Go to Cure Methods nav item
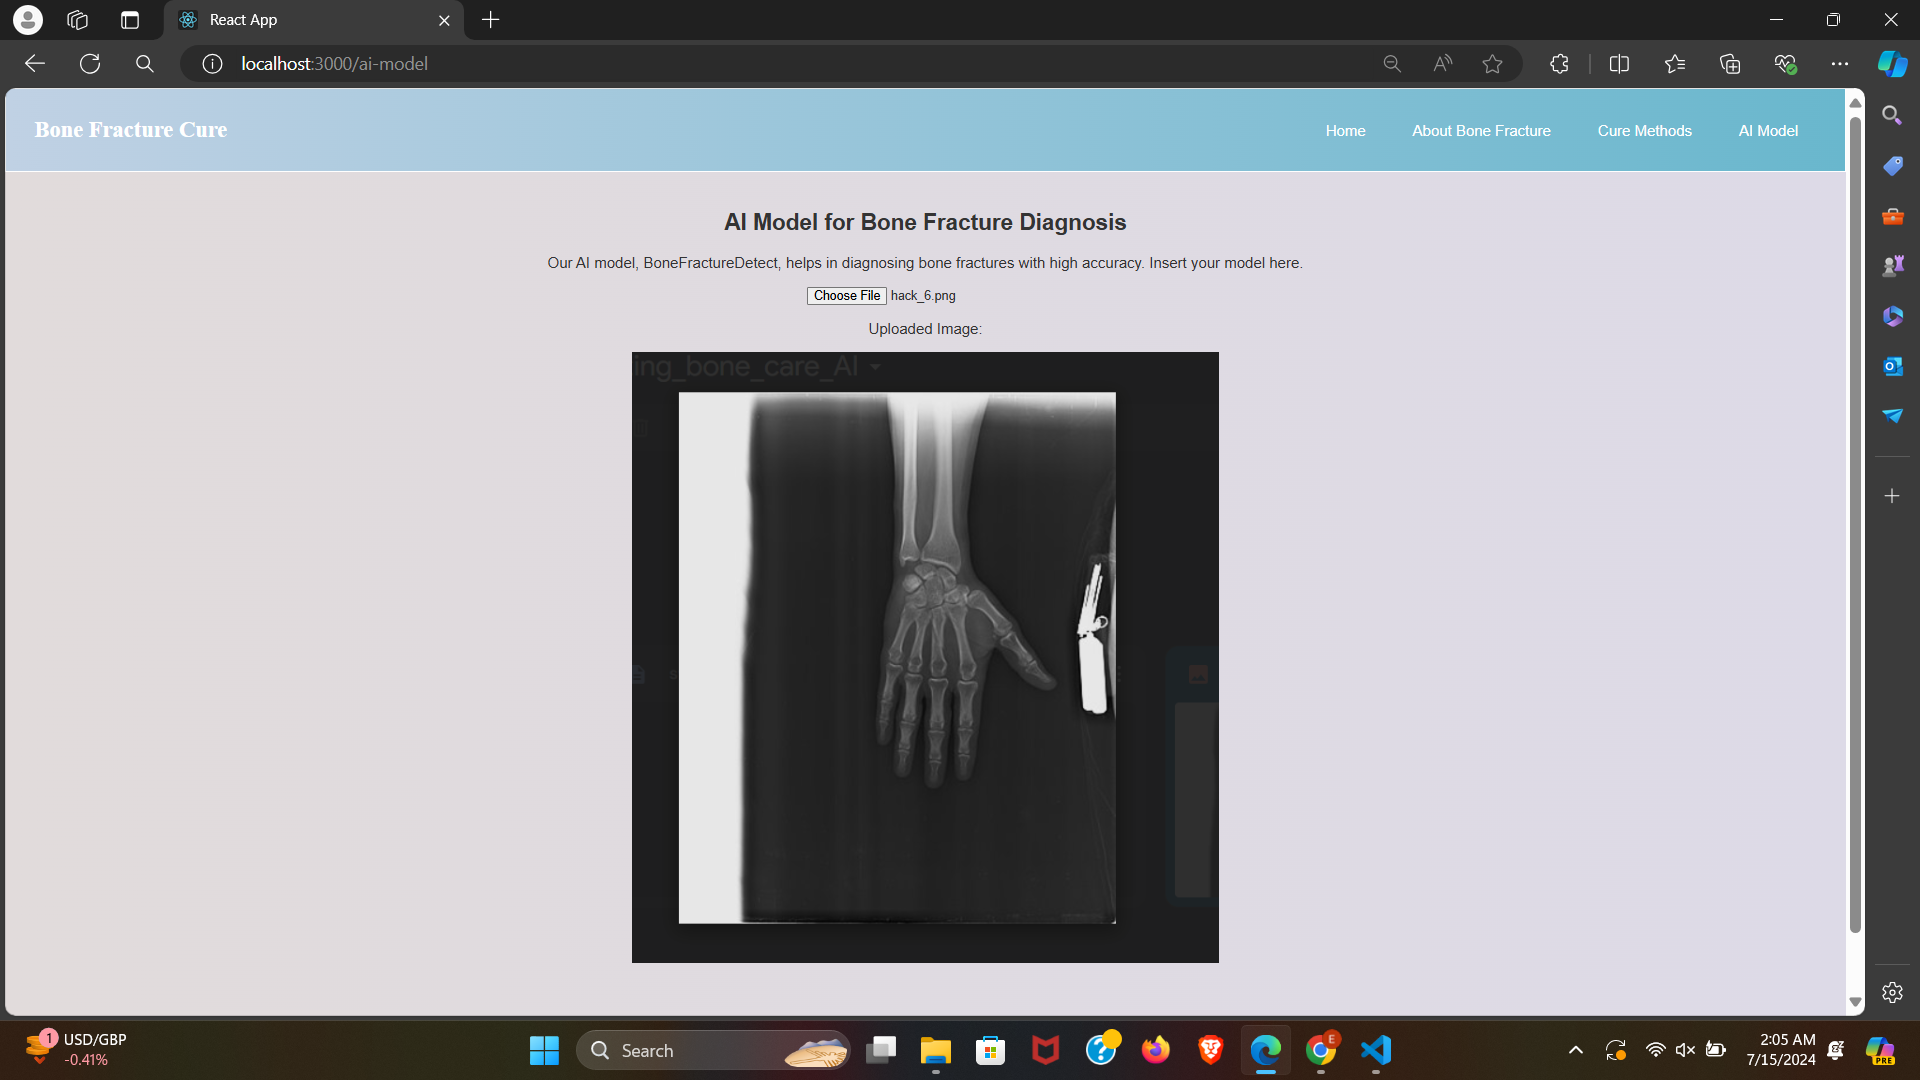The image size is (1920, 1080). [1644, 131]
